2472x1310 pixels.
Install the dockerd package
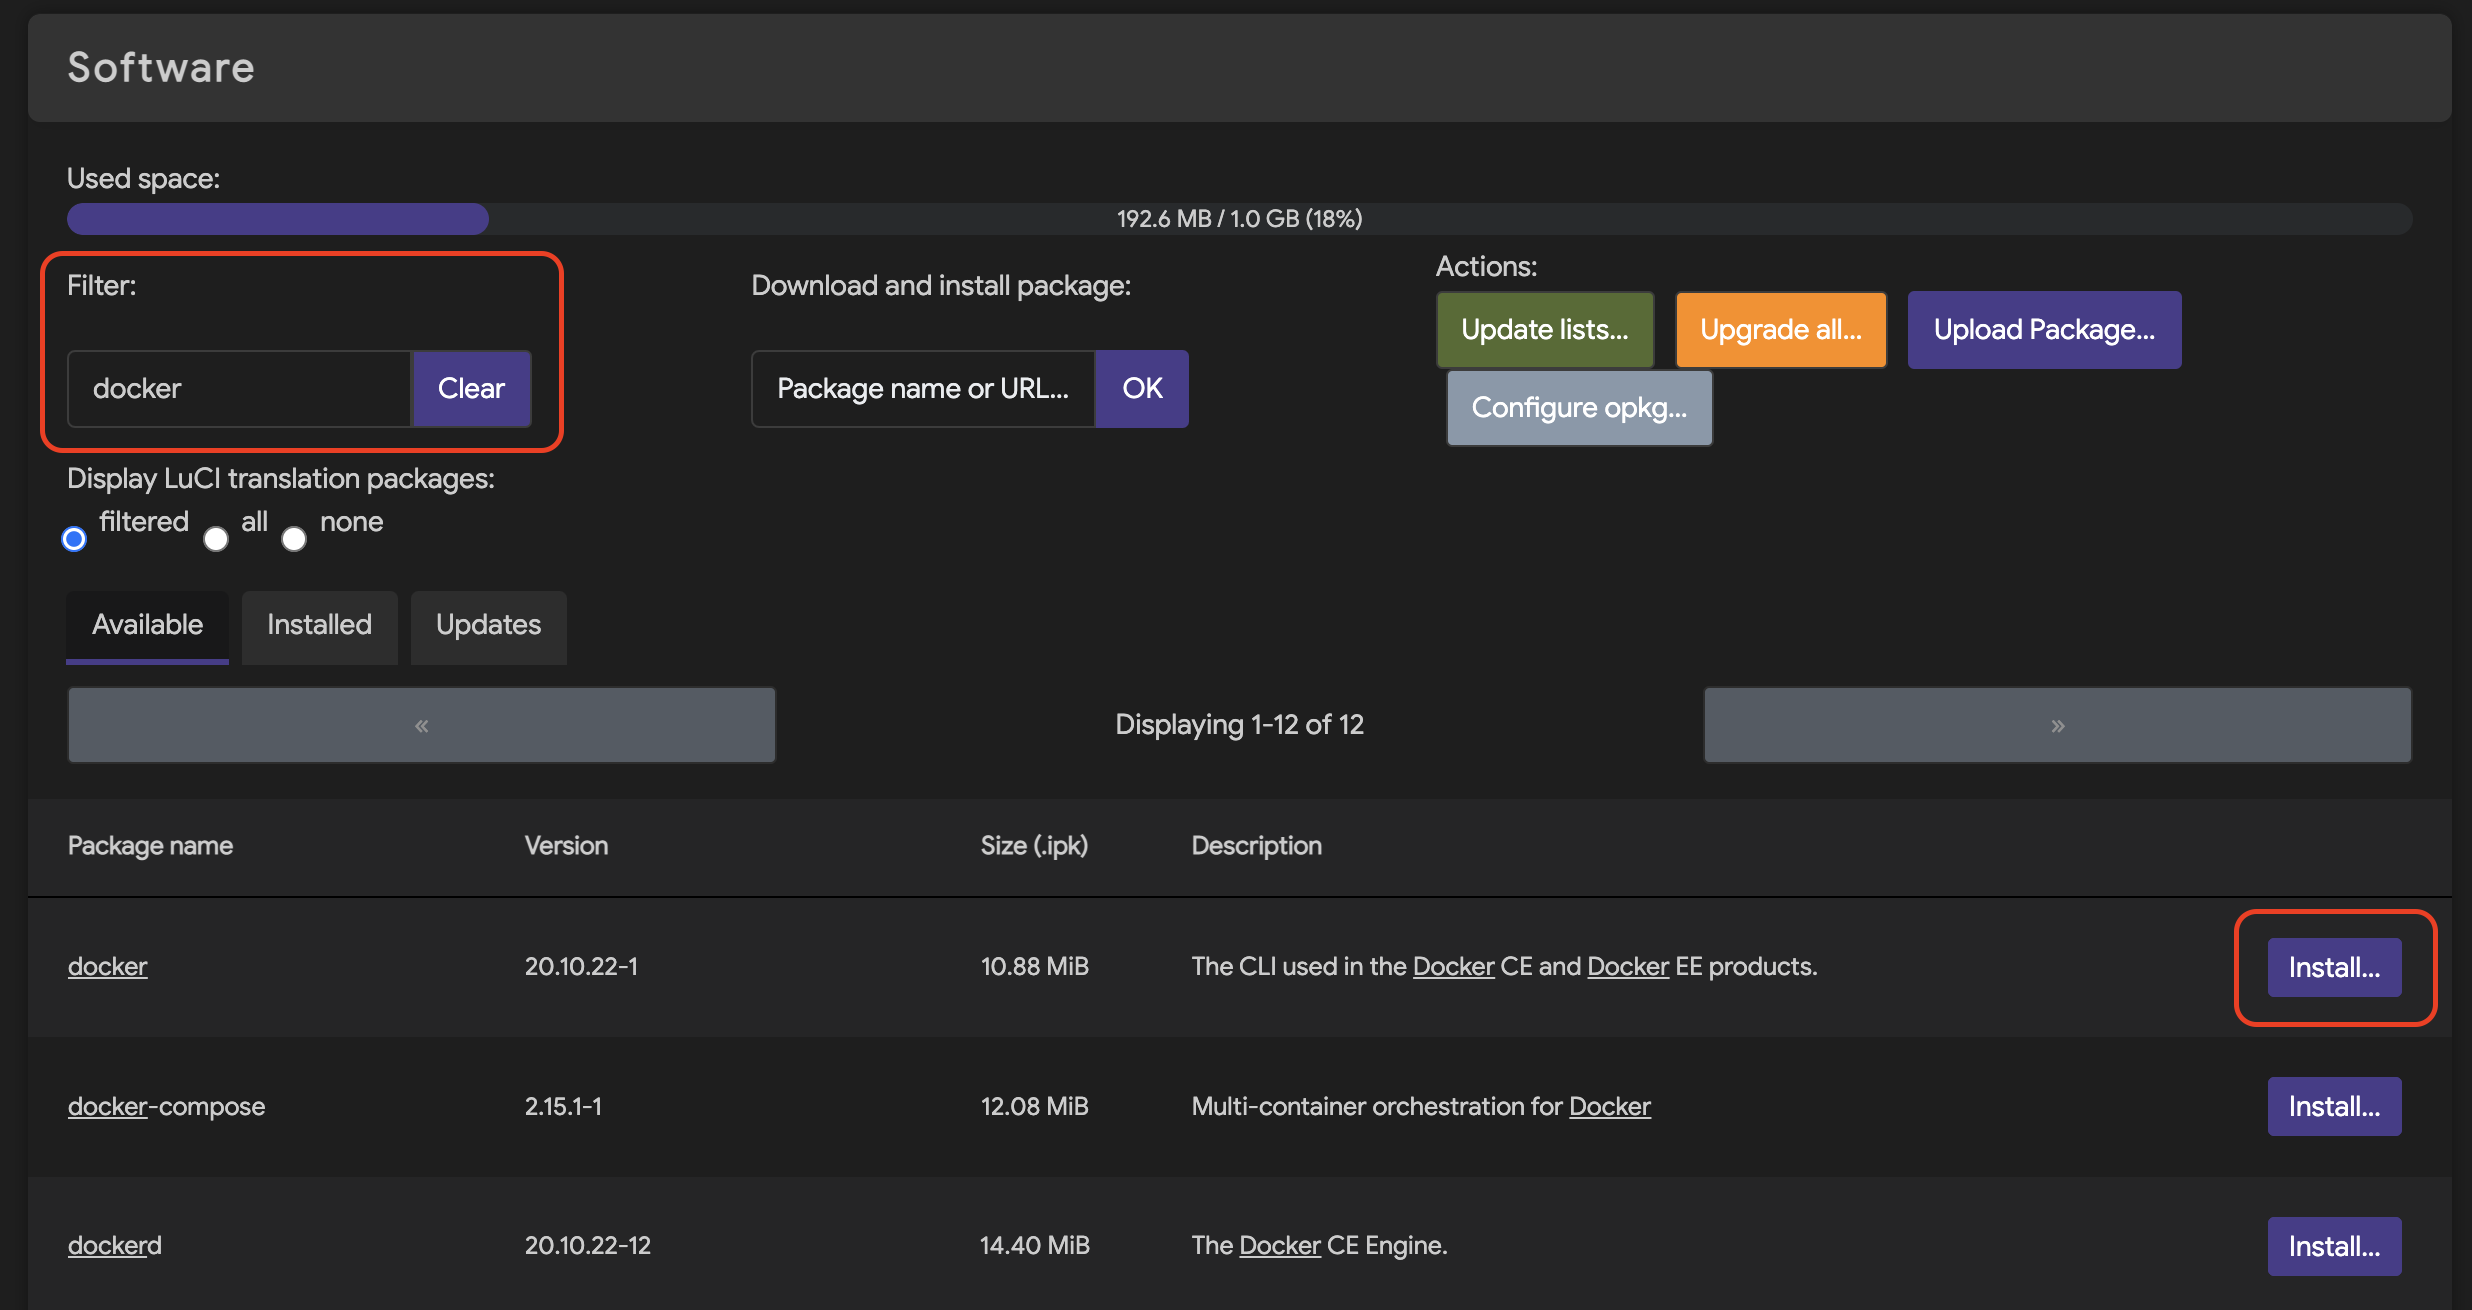click(x=2334, y=1246)
